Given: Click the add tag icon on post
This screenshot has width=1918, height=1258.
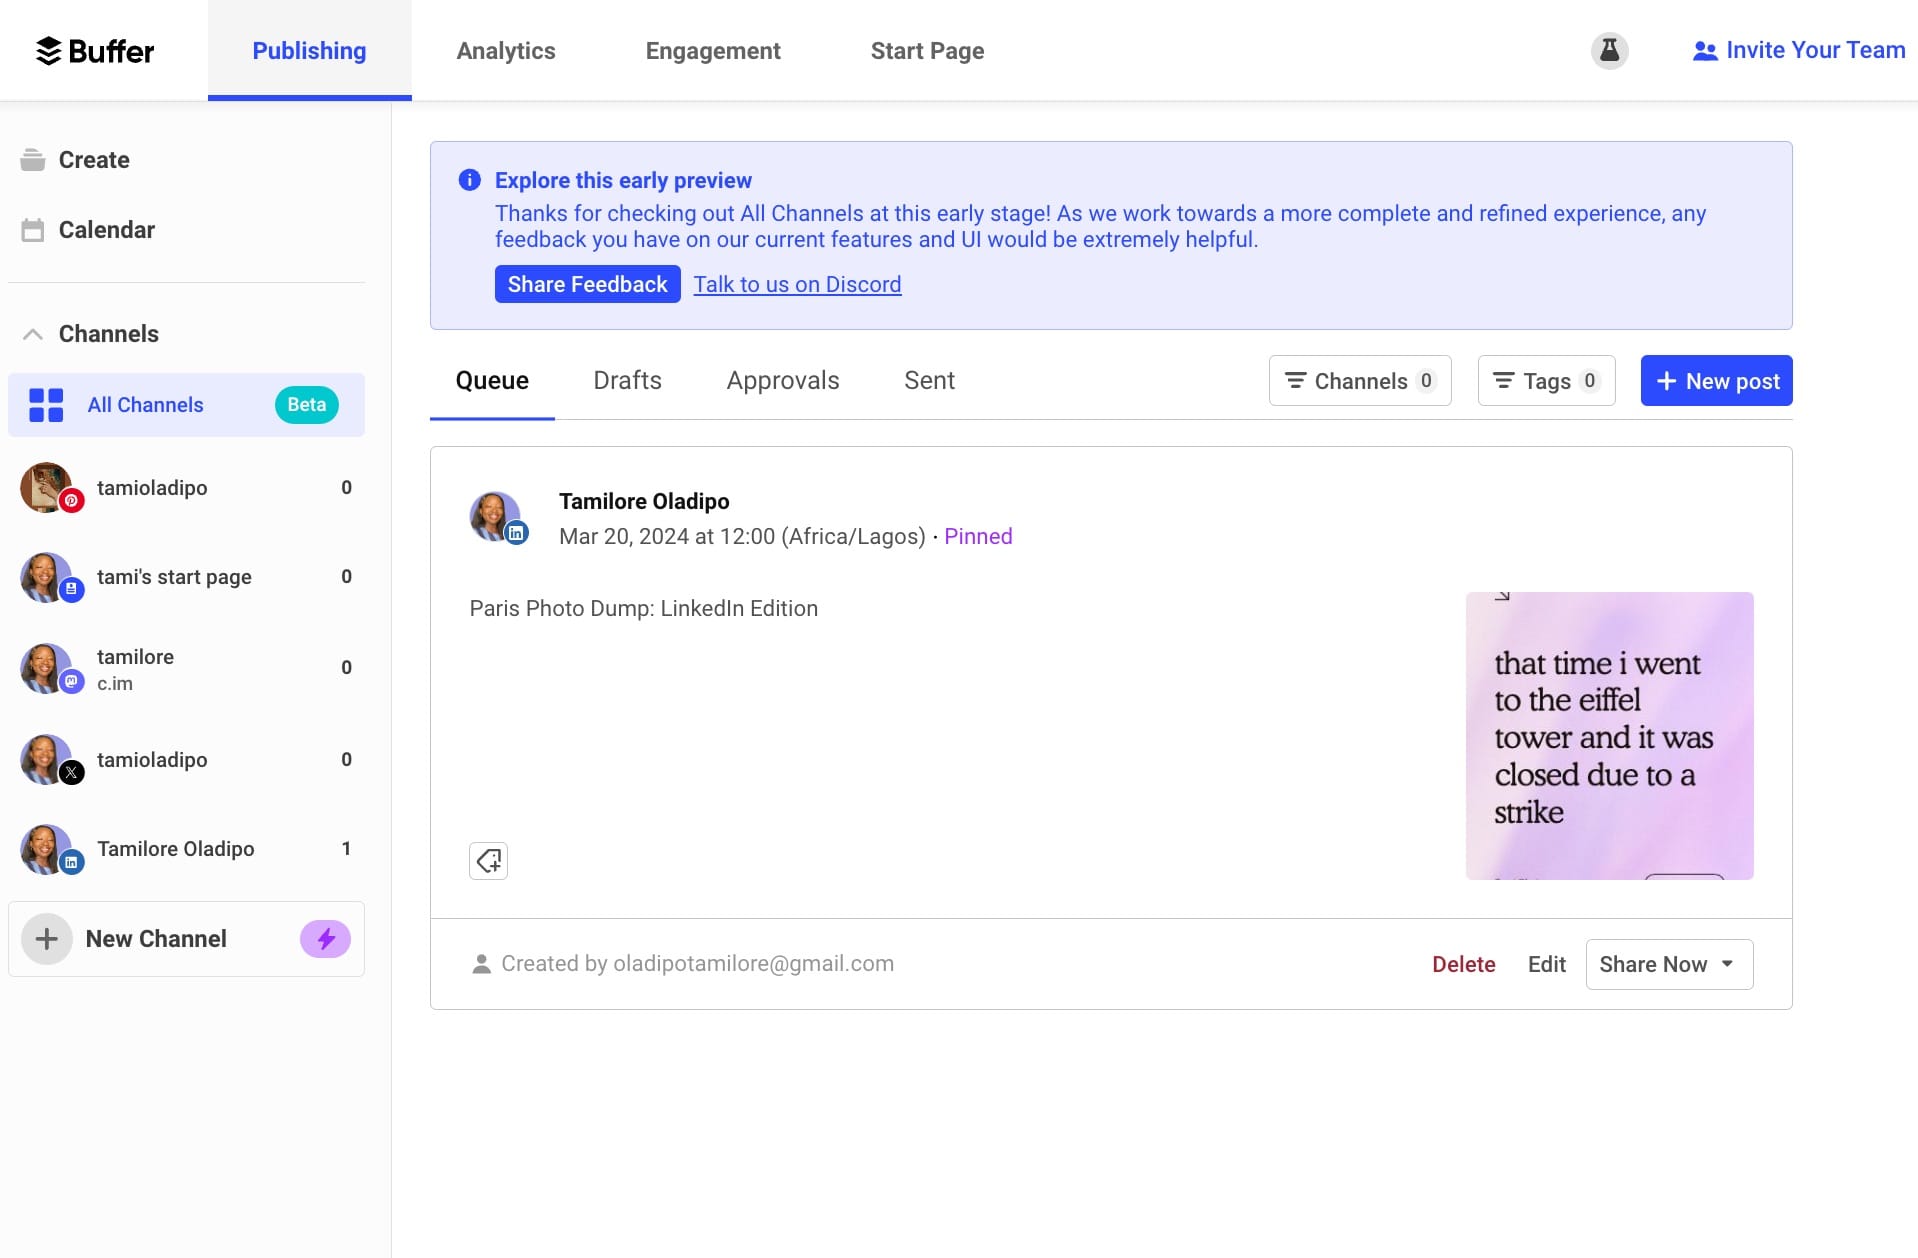Looking at the screenshot, I should (x=488, y=860).
